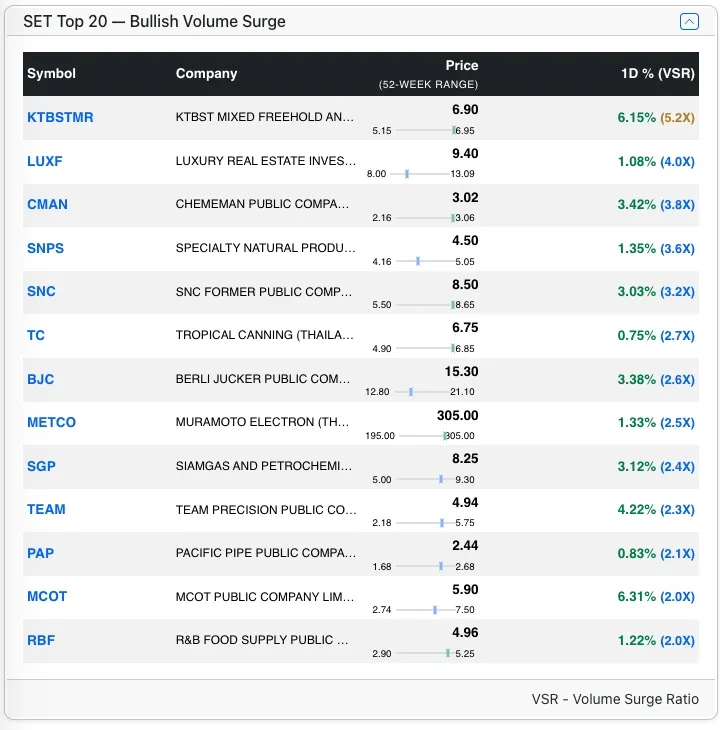Screen dimensions: 726x730
Task: Click company name TEAM PRECISION PUBLIC CO…
Action: [266, 509]
